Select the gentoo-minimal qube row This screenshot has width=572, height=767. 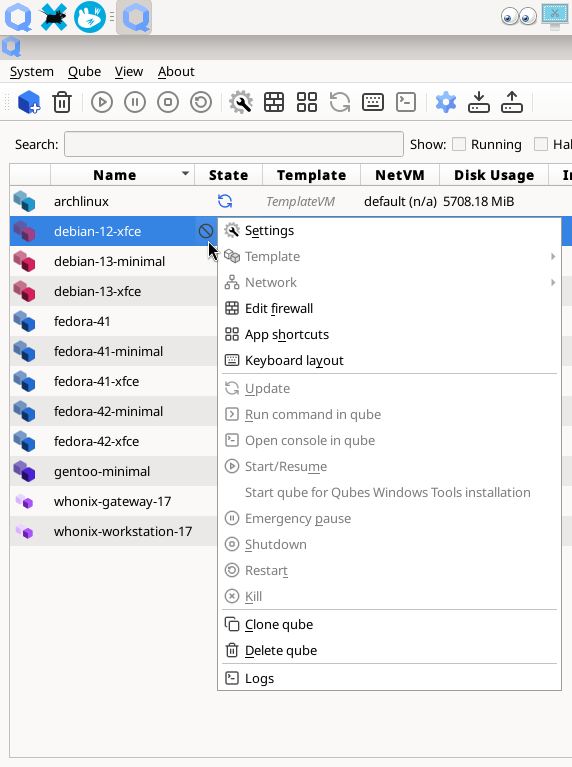pyautogui.click(x=114, y=471)
